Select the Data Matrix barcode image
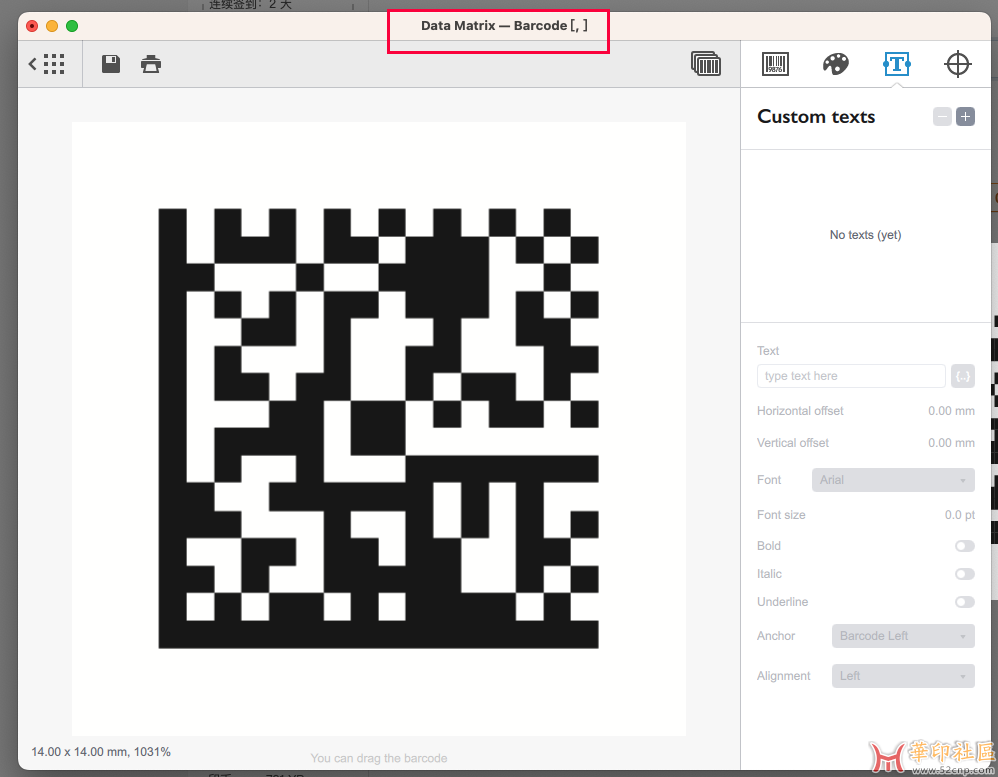Image resolution: width=998 pixels, height=777 pixels. [x=378, y=428]
